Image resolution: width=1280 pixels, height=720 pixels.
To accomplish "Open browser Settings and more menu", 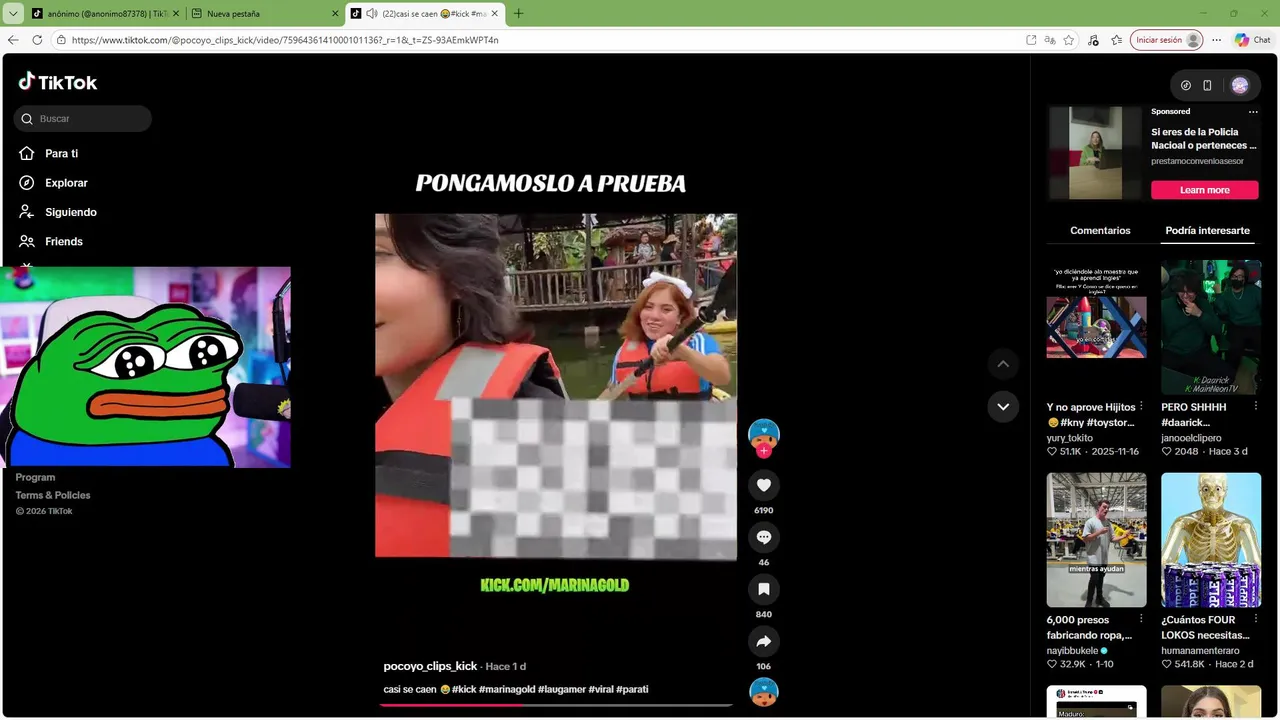I will coord(1216,40).
